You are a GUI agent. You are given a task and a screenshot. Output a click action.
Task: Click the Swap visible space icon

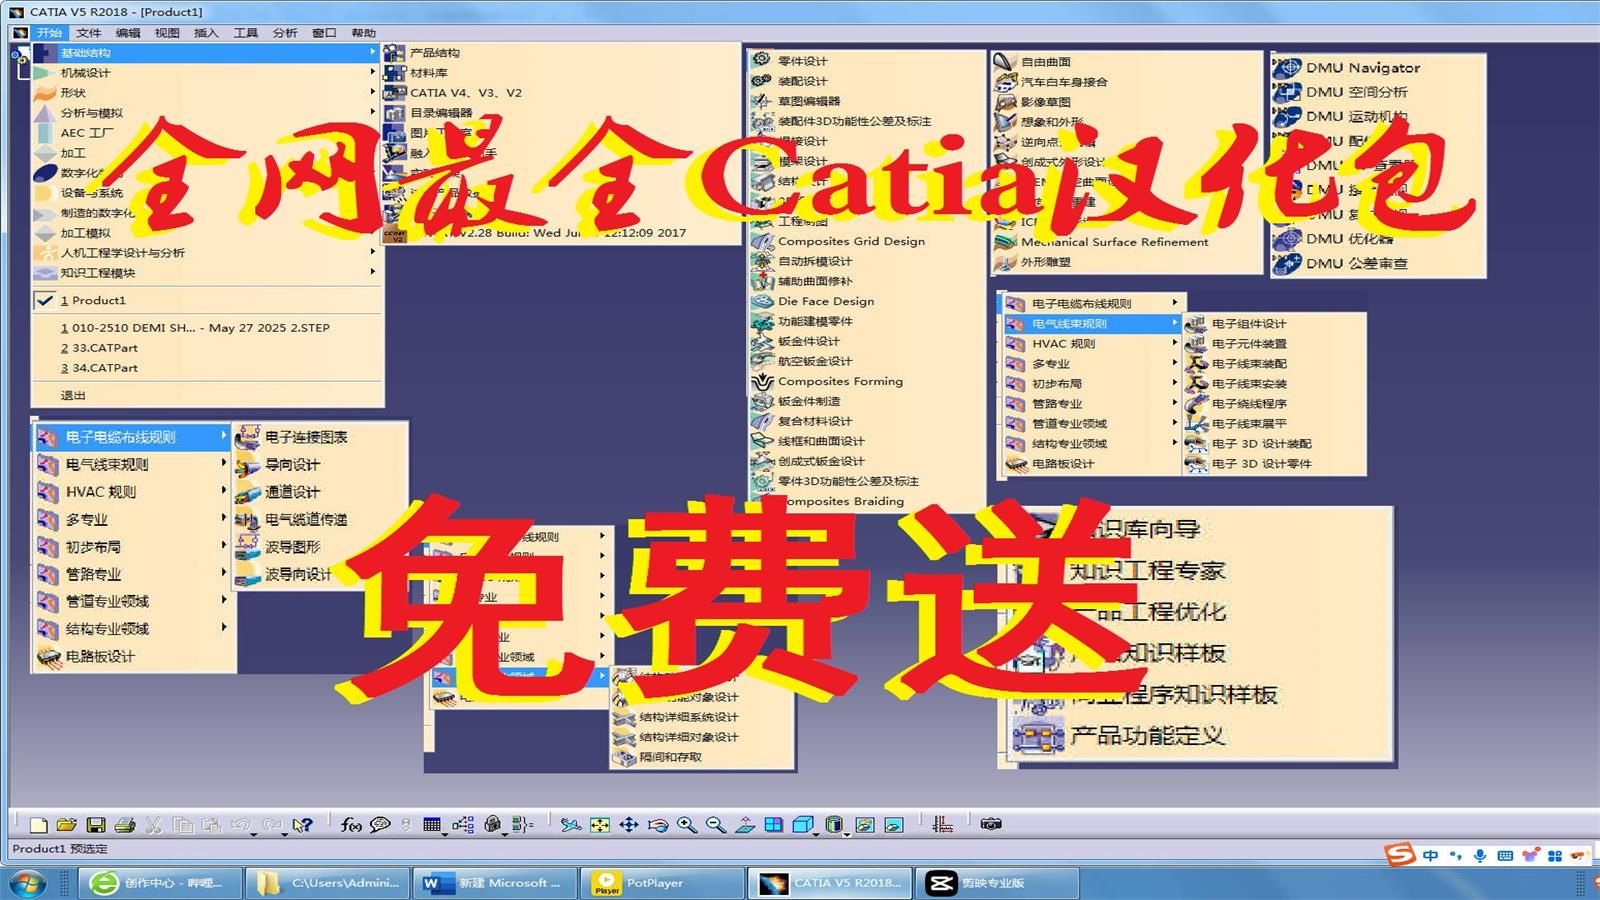point(894,825)
